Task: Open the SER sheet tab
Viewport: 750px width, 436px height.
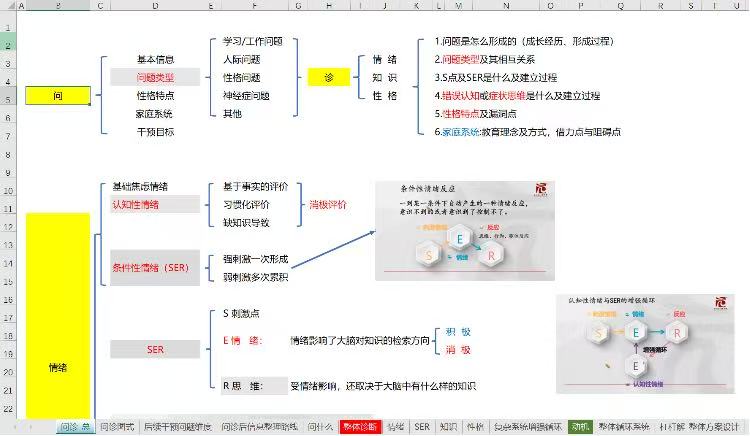Action: coord(422,427)
